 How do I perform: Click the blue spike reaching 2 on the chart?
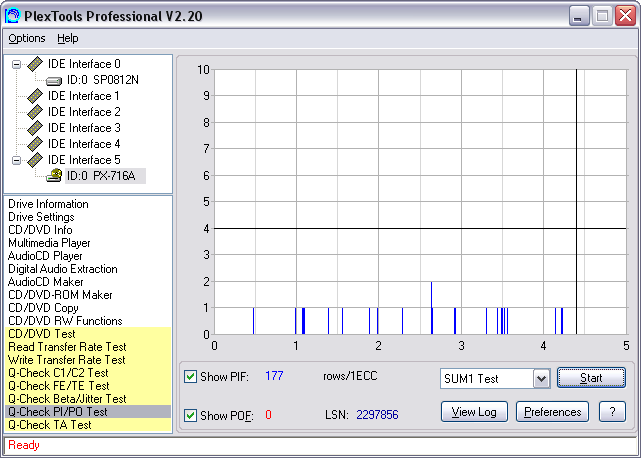pyautogui.click(x=431, y=307)
